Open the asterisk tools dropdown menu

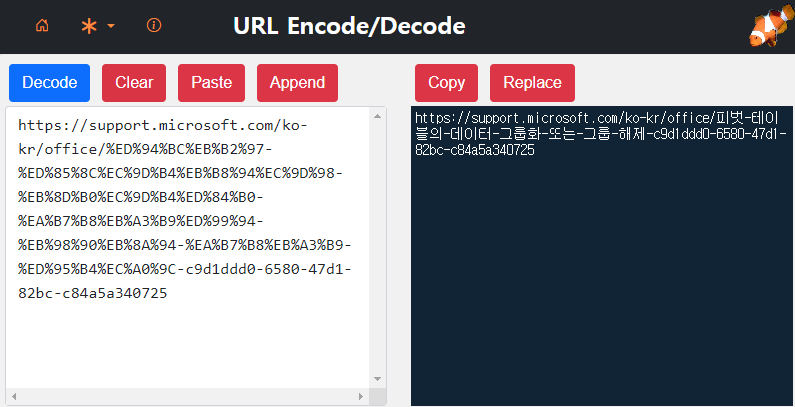pos(98,26)
